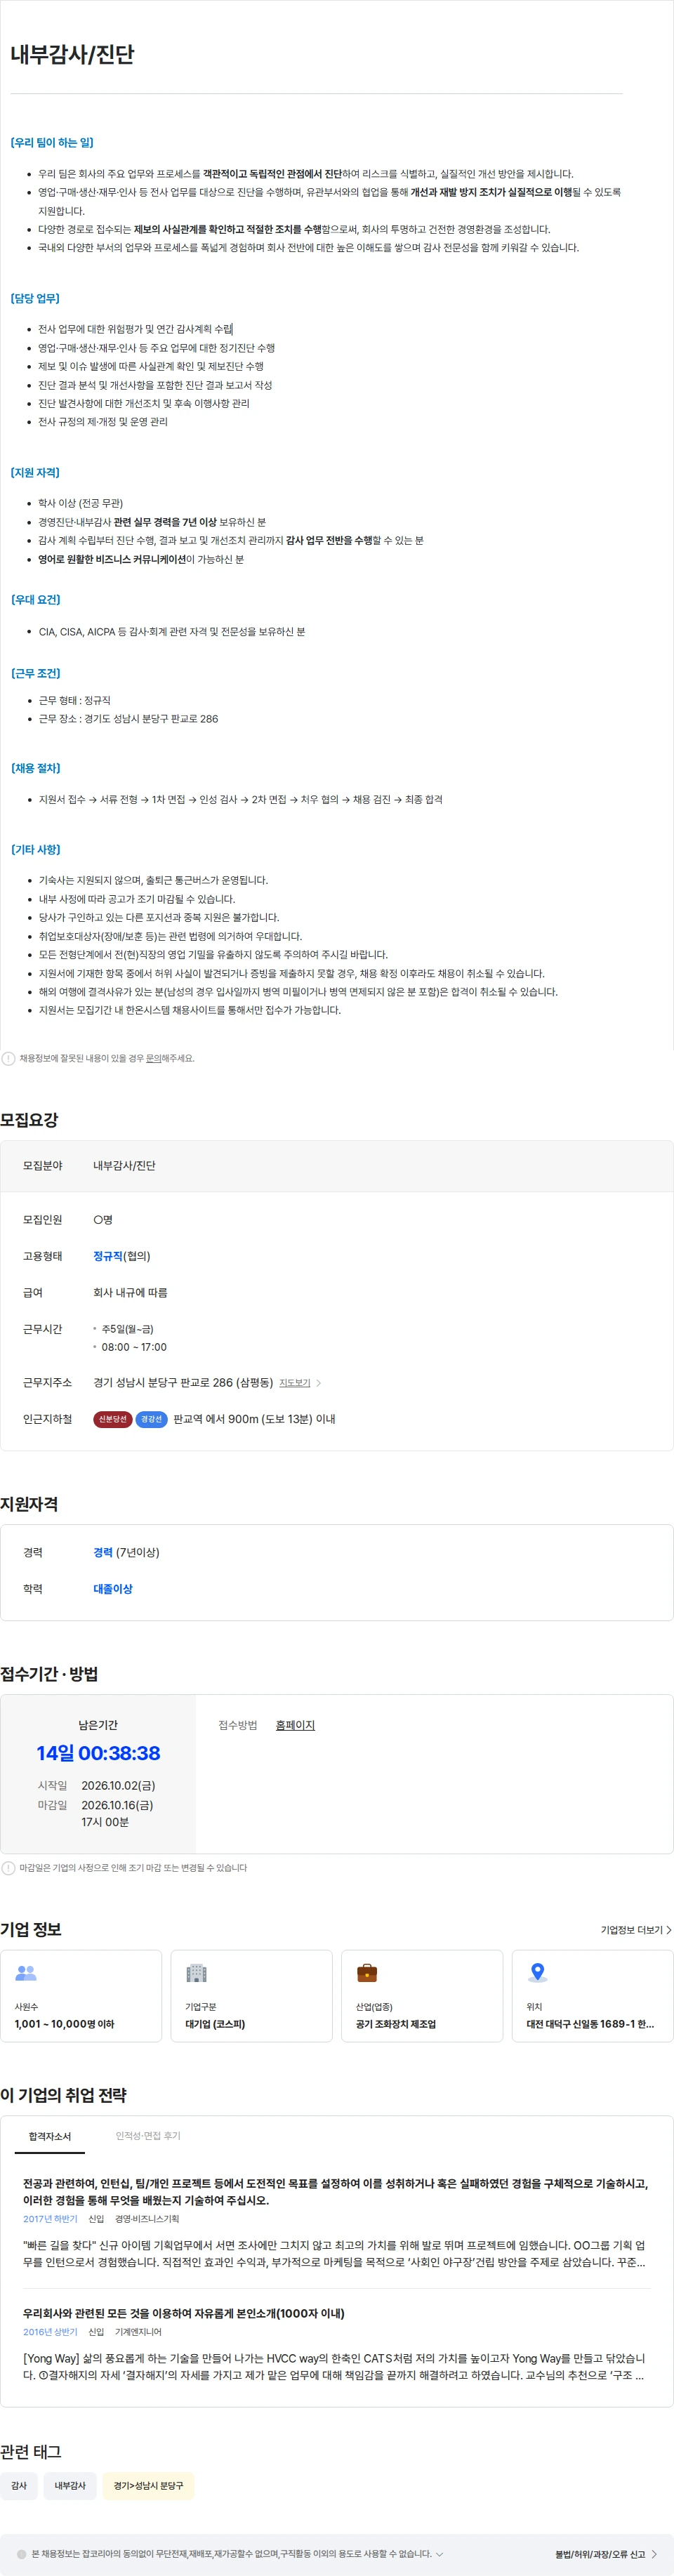Open 지도보기 map link
Viewport: 674px width, 2576px height.
[294, 1383]
